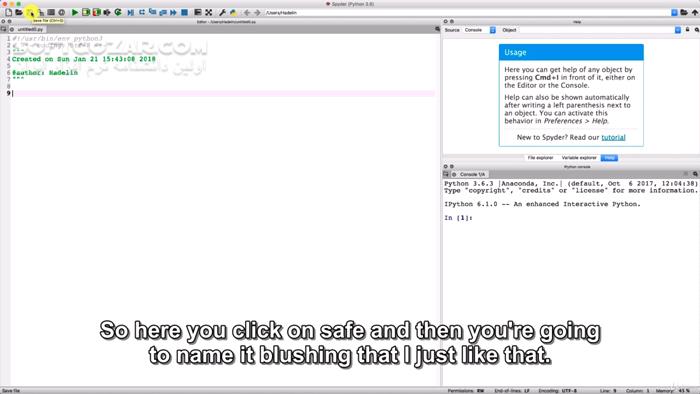Run file with green play button

click(x=75, y=12)
